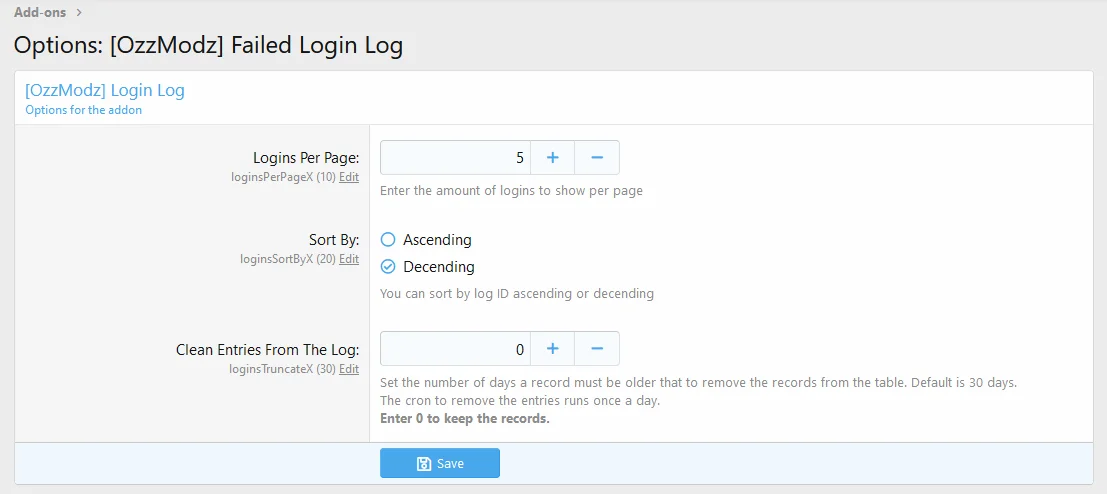Click the "Logins Per Page:" label
The height and width of the screenshot is (494, 1107).
click(x=306, y=158)
